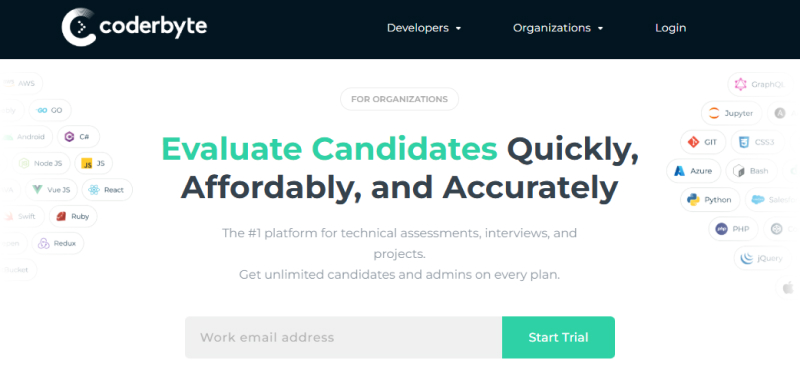800x366 pixels.
Task: Click the Vue JS badge
Action: (52, 190)
